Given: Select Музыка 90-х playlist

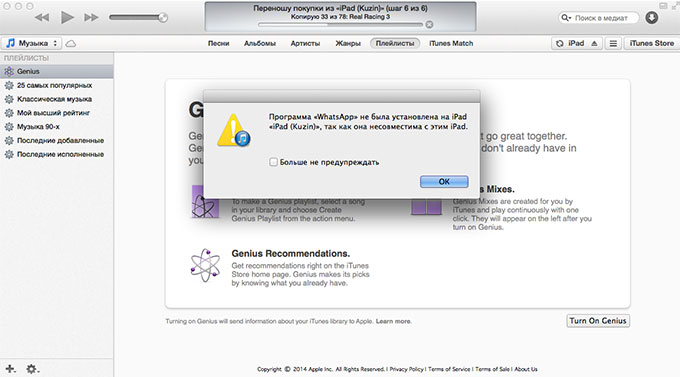Looking at the screenshot, I should point(57,127).
